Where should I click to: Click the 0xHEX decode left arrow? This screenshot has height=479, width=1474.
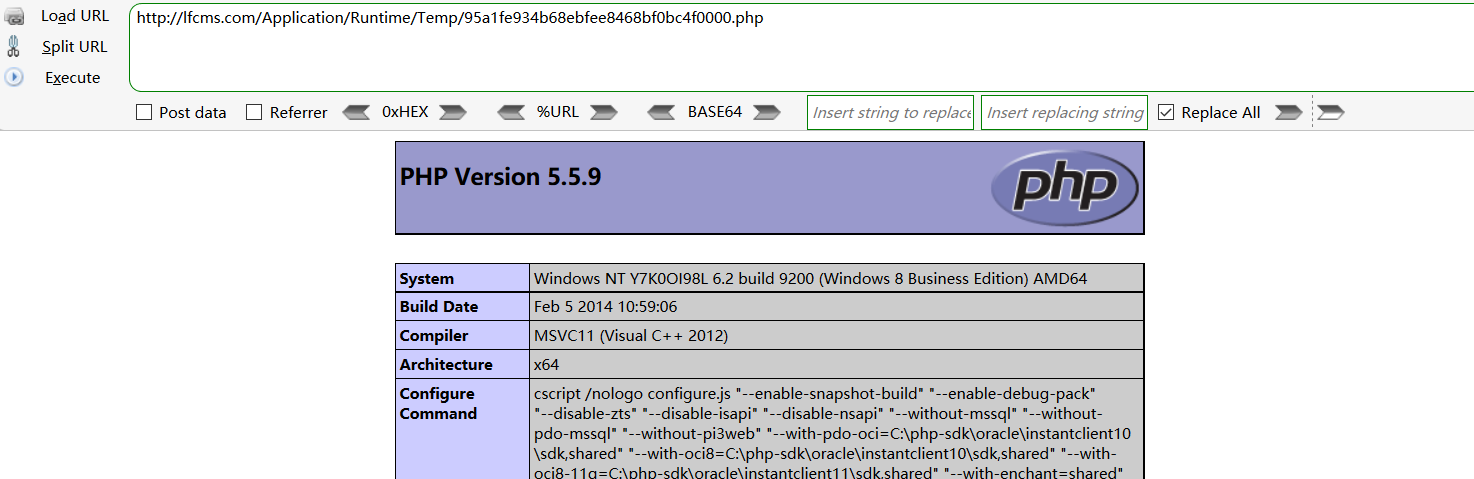tap(356, 112)
